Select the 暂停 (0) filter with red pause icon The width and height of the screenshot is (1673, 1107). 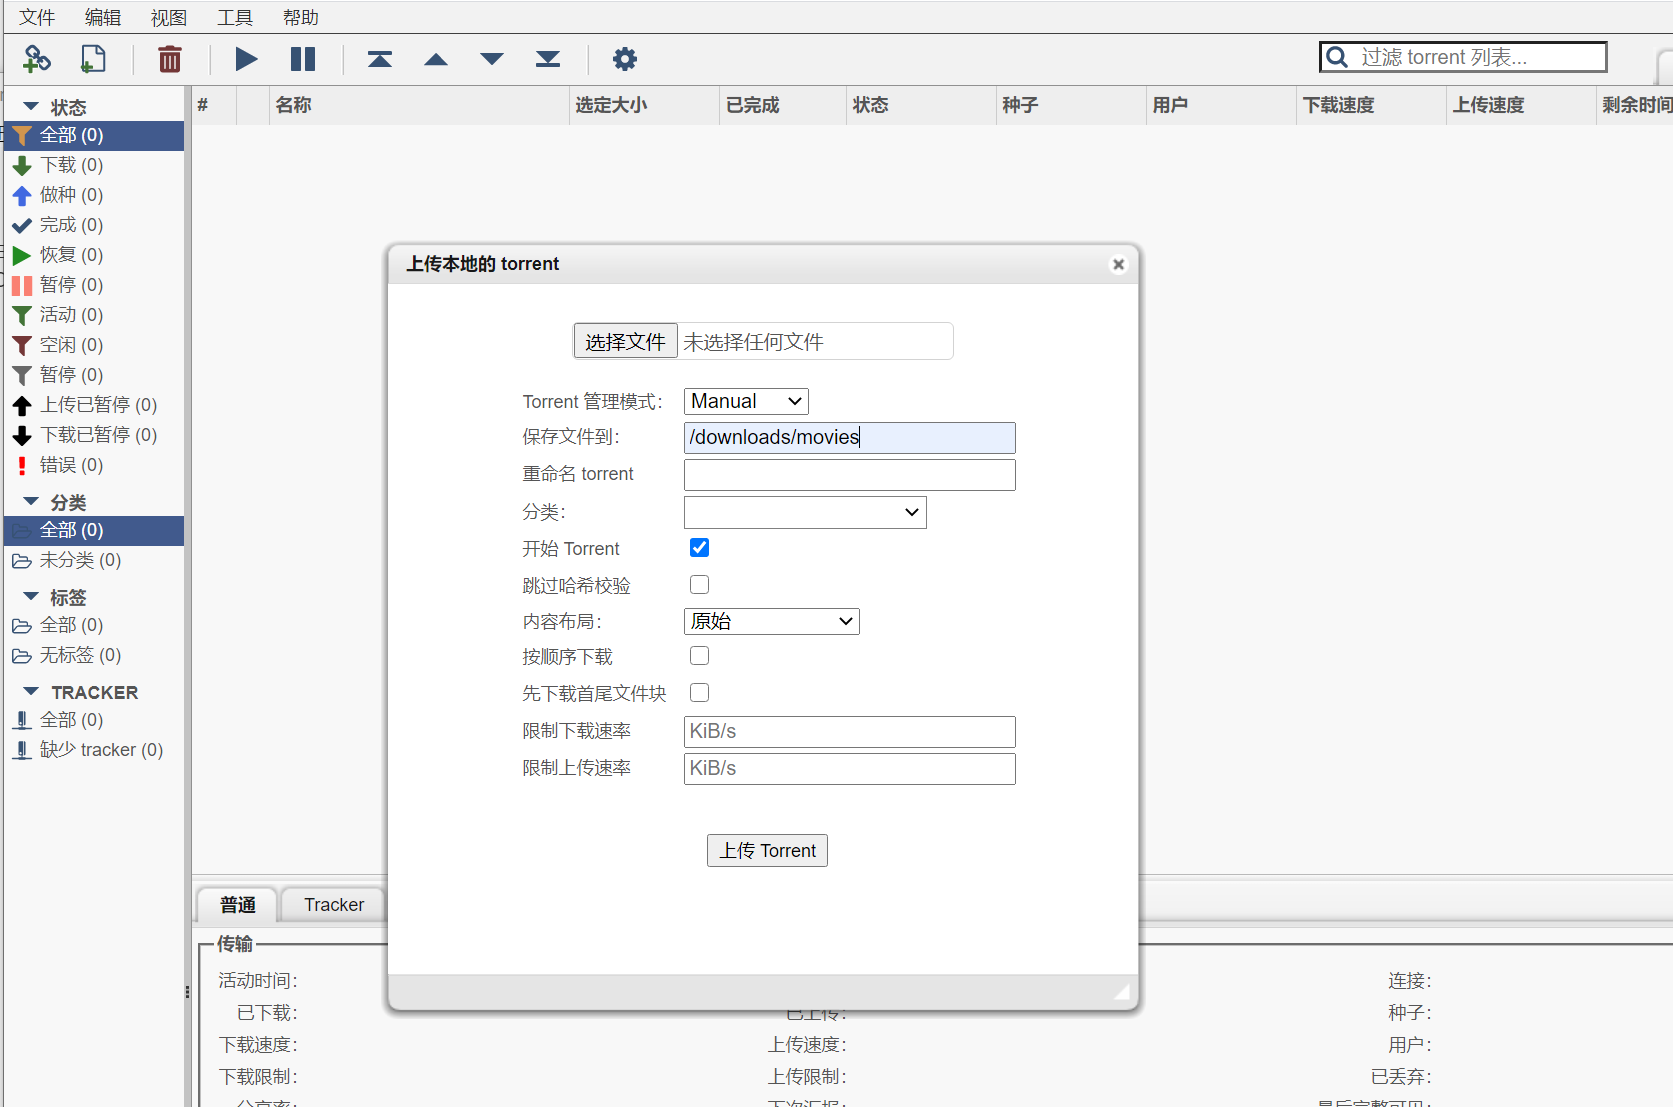[x=94, y=285]
